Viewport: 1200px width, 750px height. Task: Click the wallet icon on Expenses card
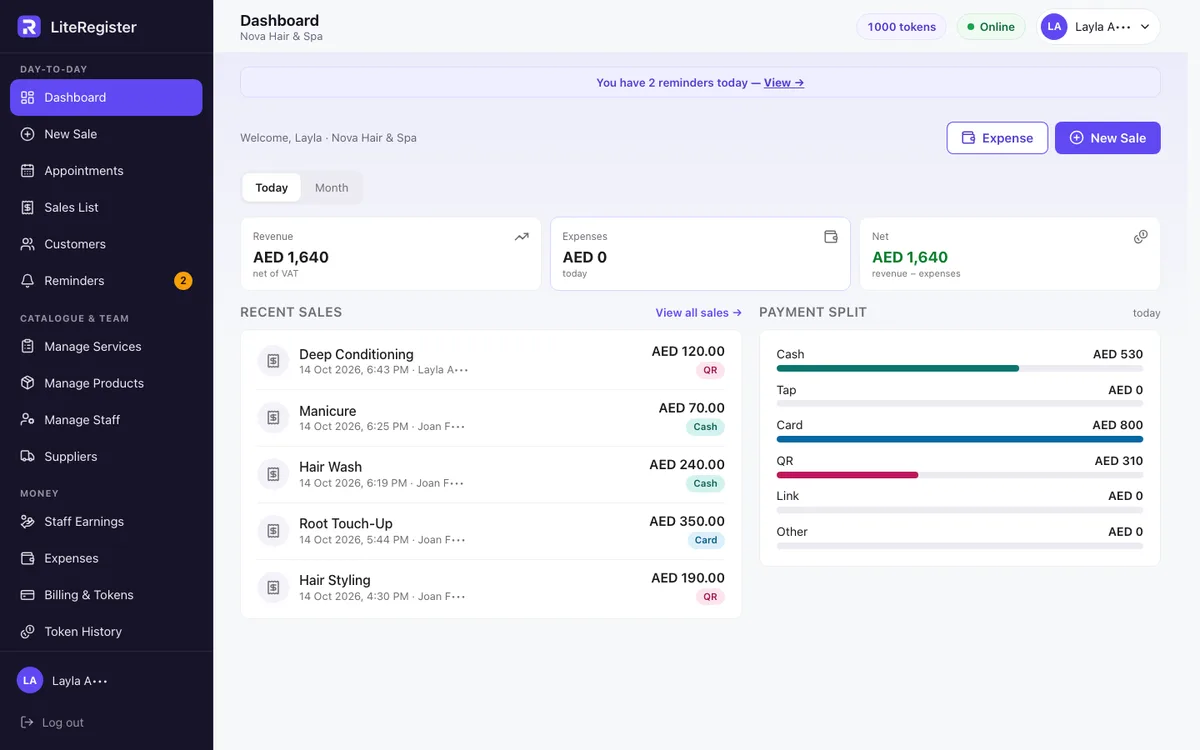[x=830, y=237]
